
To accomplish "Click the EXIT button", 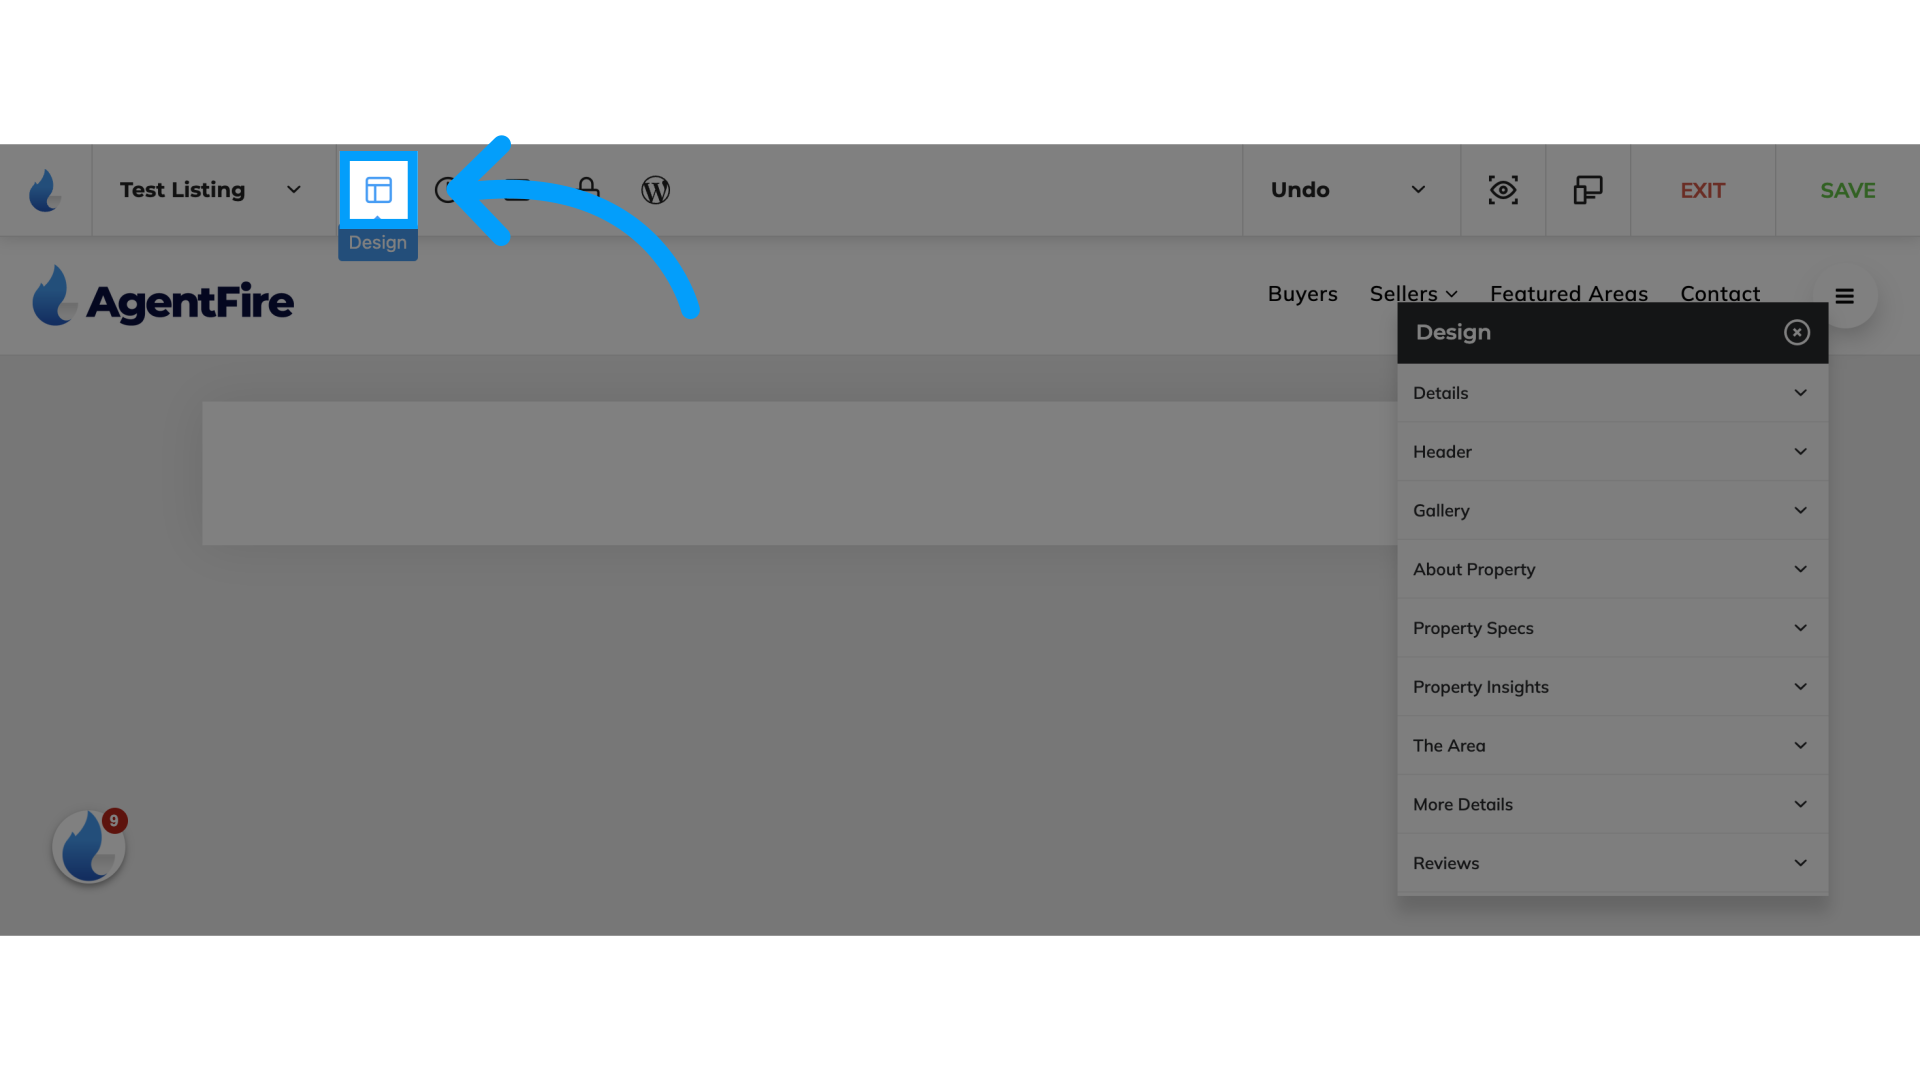I will tap(1704, 190).
